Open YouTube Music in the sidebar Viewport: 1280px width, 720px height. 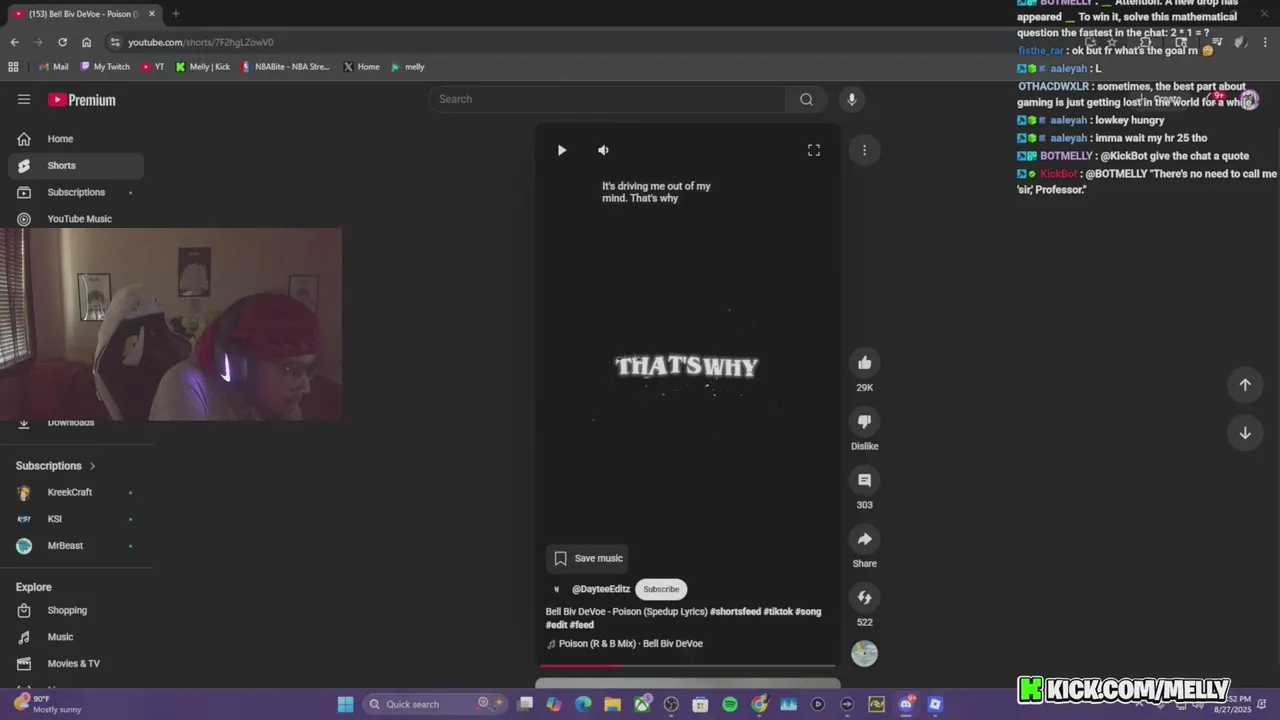click(76, 219)
